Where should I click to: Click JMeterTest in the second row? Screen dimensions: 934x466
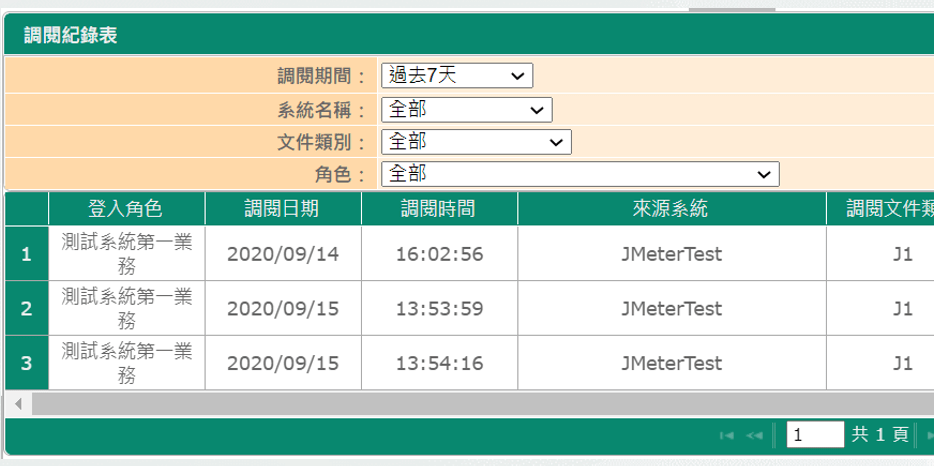pyautogui.click(x=671, y=308)
